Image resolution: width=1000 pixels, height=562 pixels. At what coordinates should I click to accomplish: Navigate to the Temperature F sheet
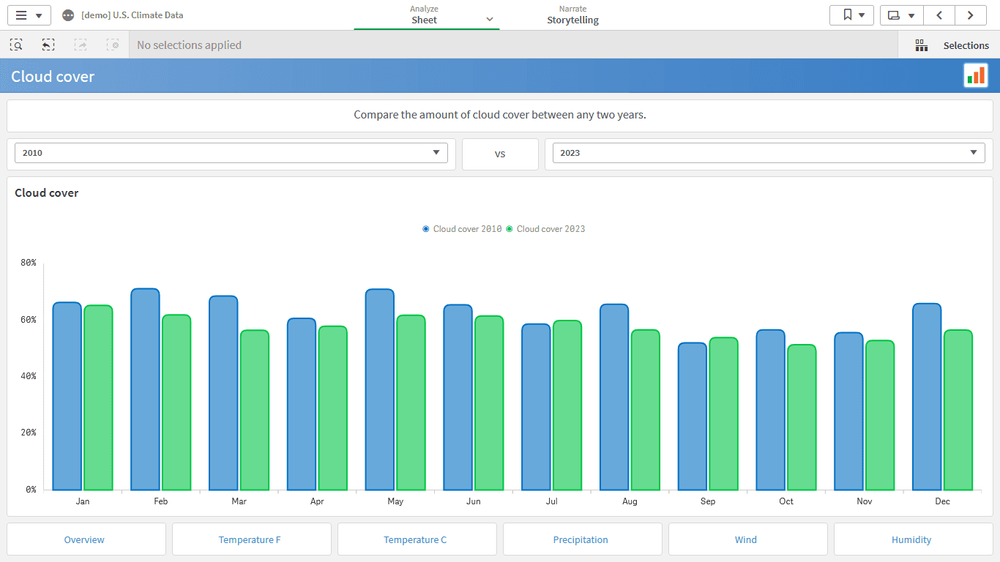click(x=250, y=540)
